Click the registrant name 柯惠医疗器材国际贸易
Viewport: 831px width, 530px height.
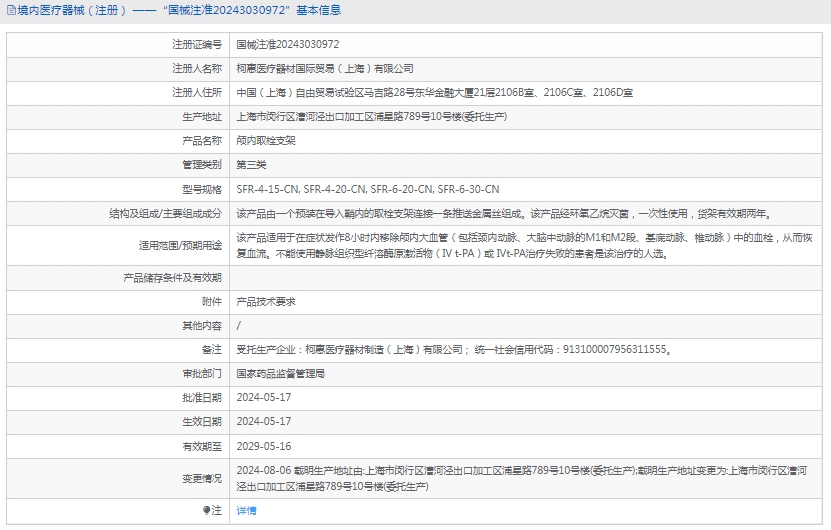[324, 69]
